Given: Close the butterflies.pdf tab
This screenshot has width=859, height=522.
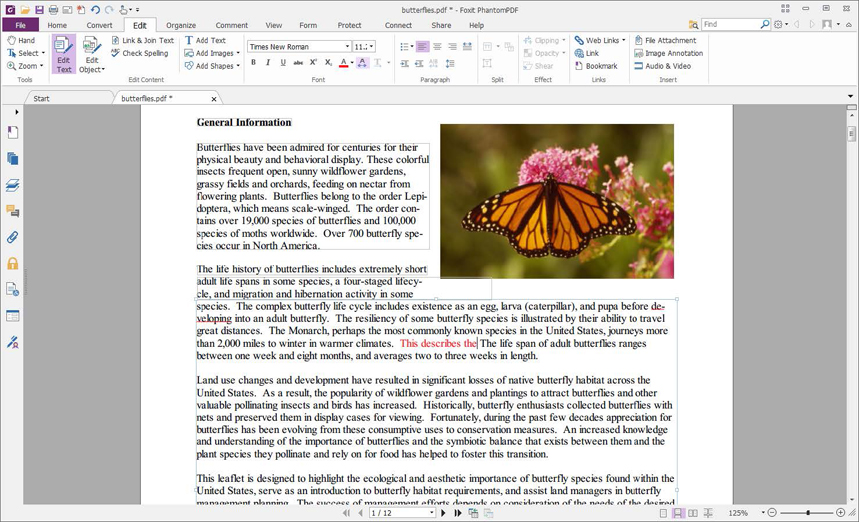Looking at the screenshot, I should (x=214, y=99).
